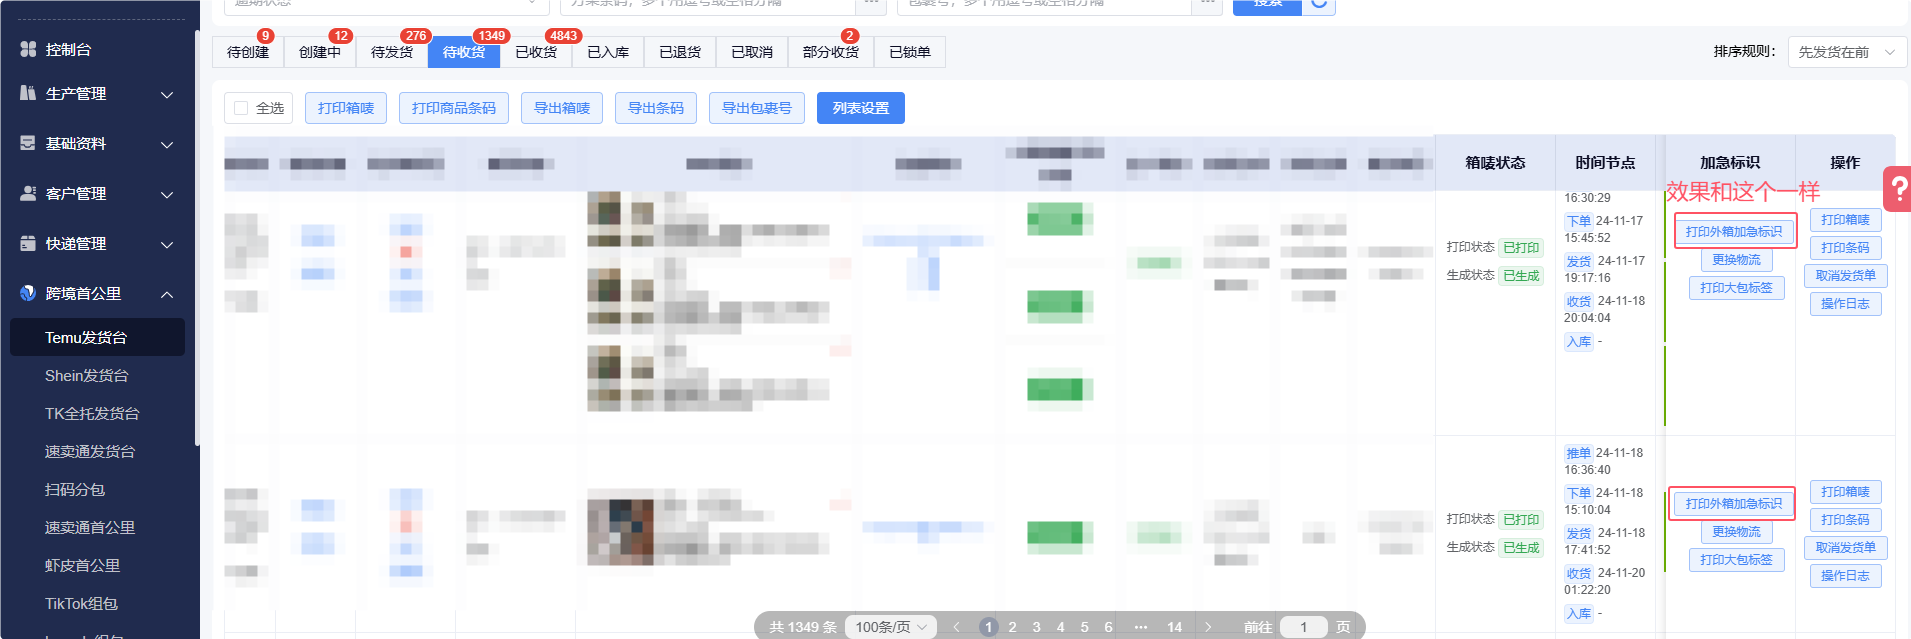Click the 导出条码 button
Viewport: 1911px width, 639px height.
tap(656, 108)
